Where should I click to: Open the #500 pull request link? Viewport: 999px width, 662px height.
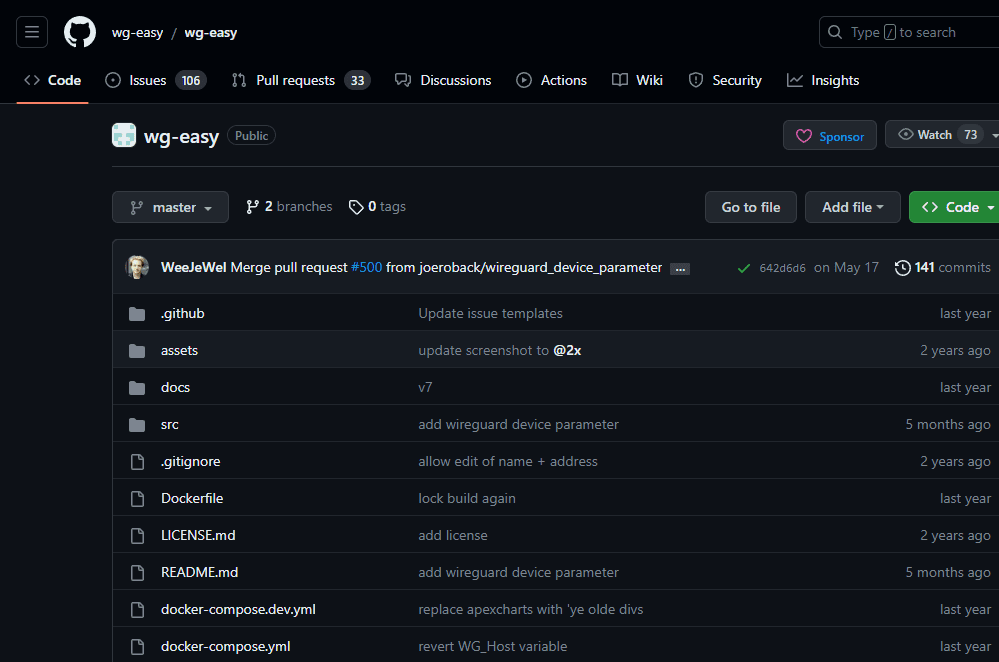(x=366, y=268)
